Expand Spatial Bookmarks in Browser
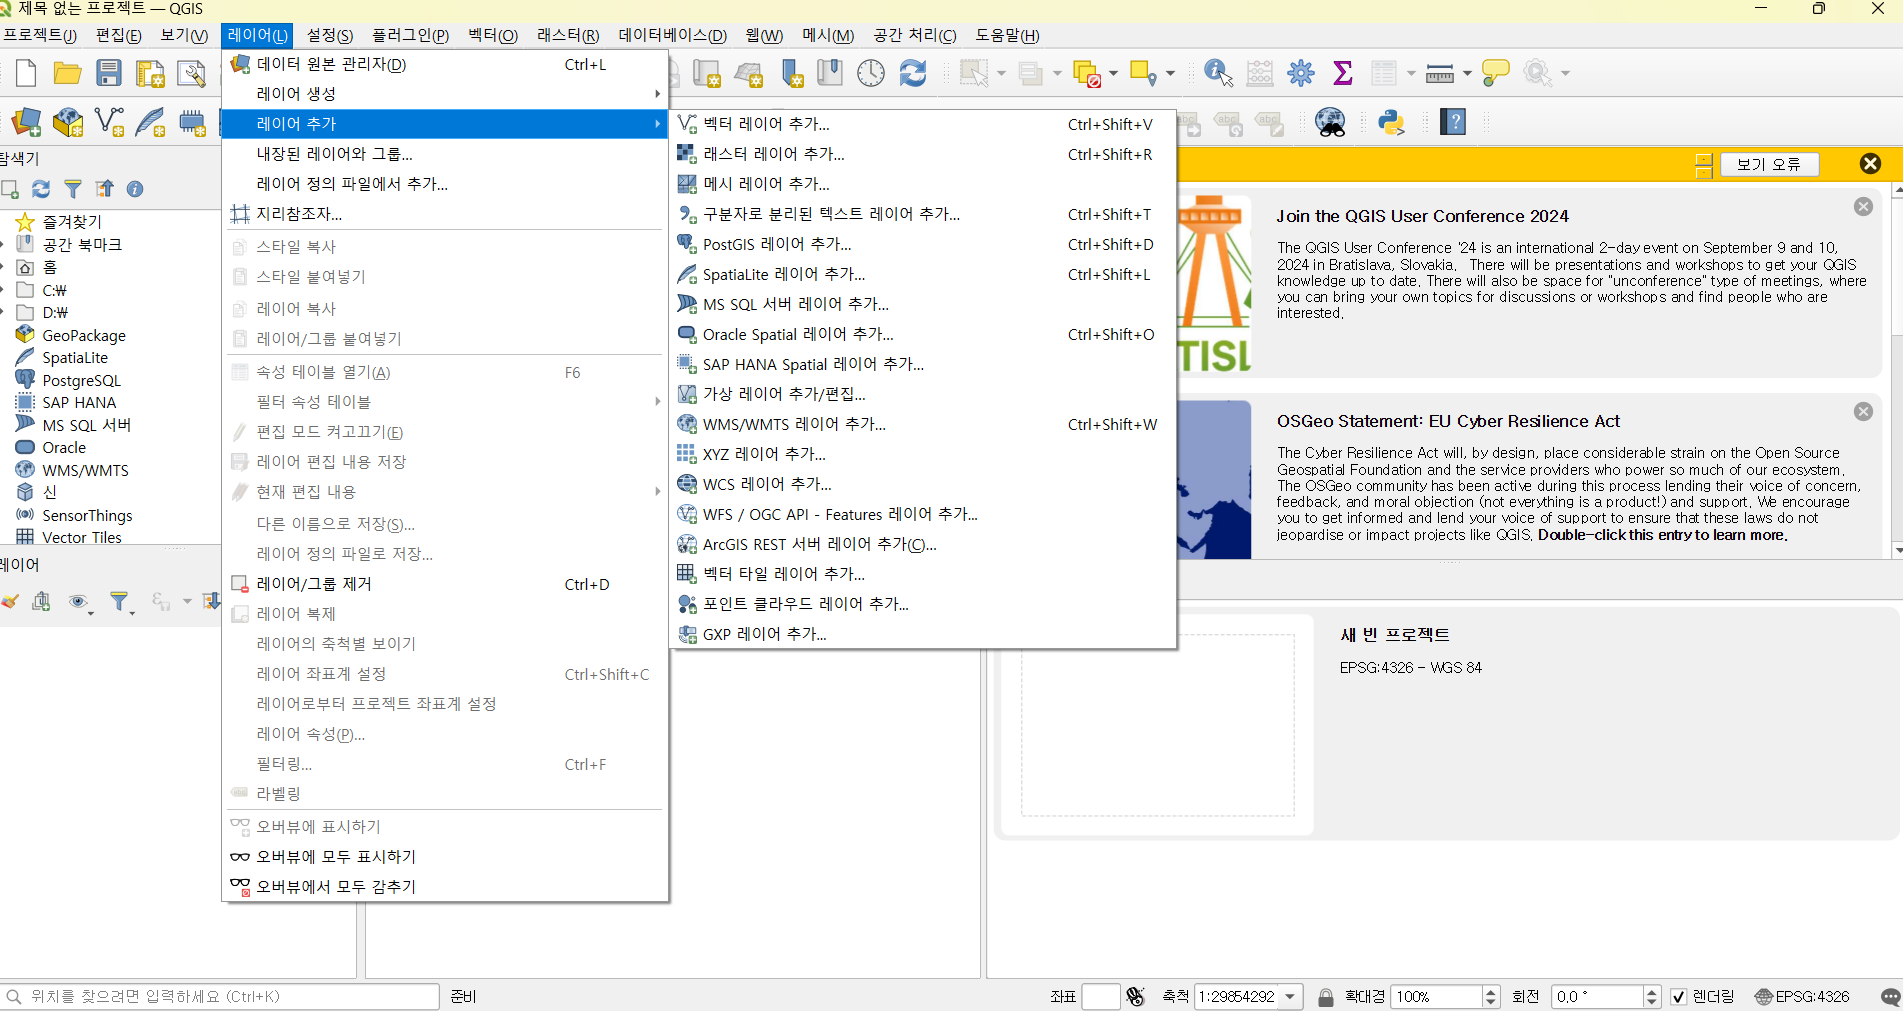Screen dimensions: 1903x1011 [x=3, y=244]
